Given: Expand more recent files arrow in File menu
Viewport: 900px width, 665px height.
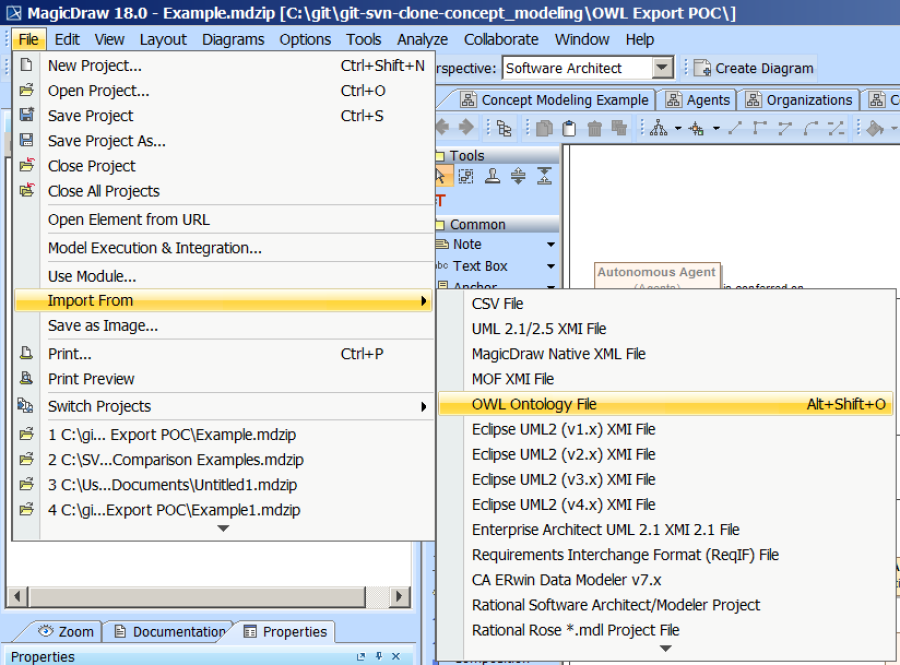Looking at the screenshot, I should [x=223, y=528].
